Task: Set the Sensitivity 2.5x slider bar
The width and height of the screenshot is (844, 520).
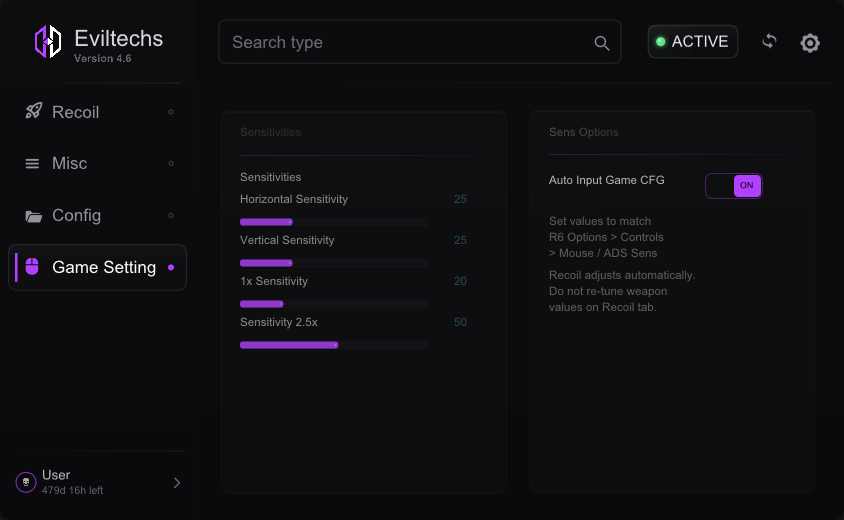Action: click(x=334, y=345)
